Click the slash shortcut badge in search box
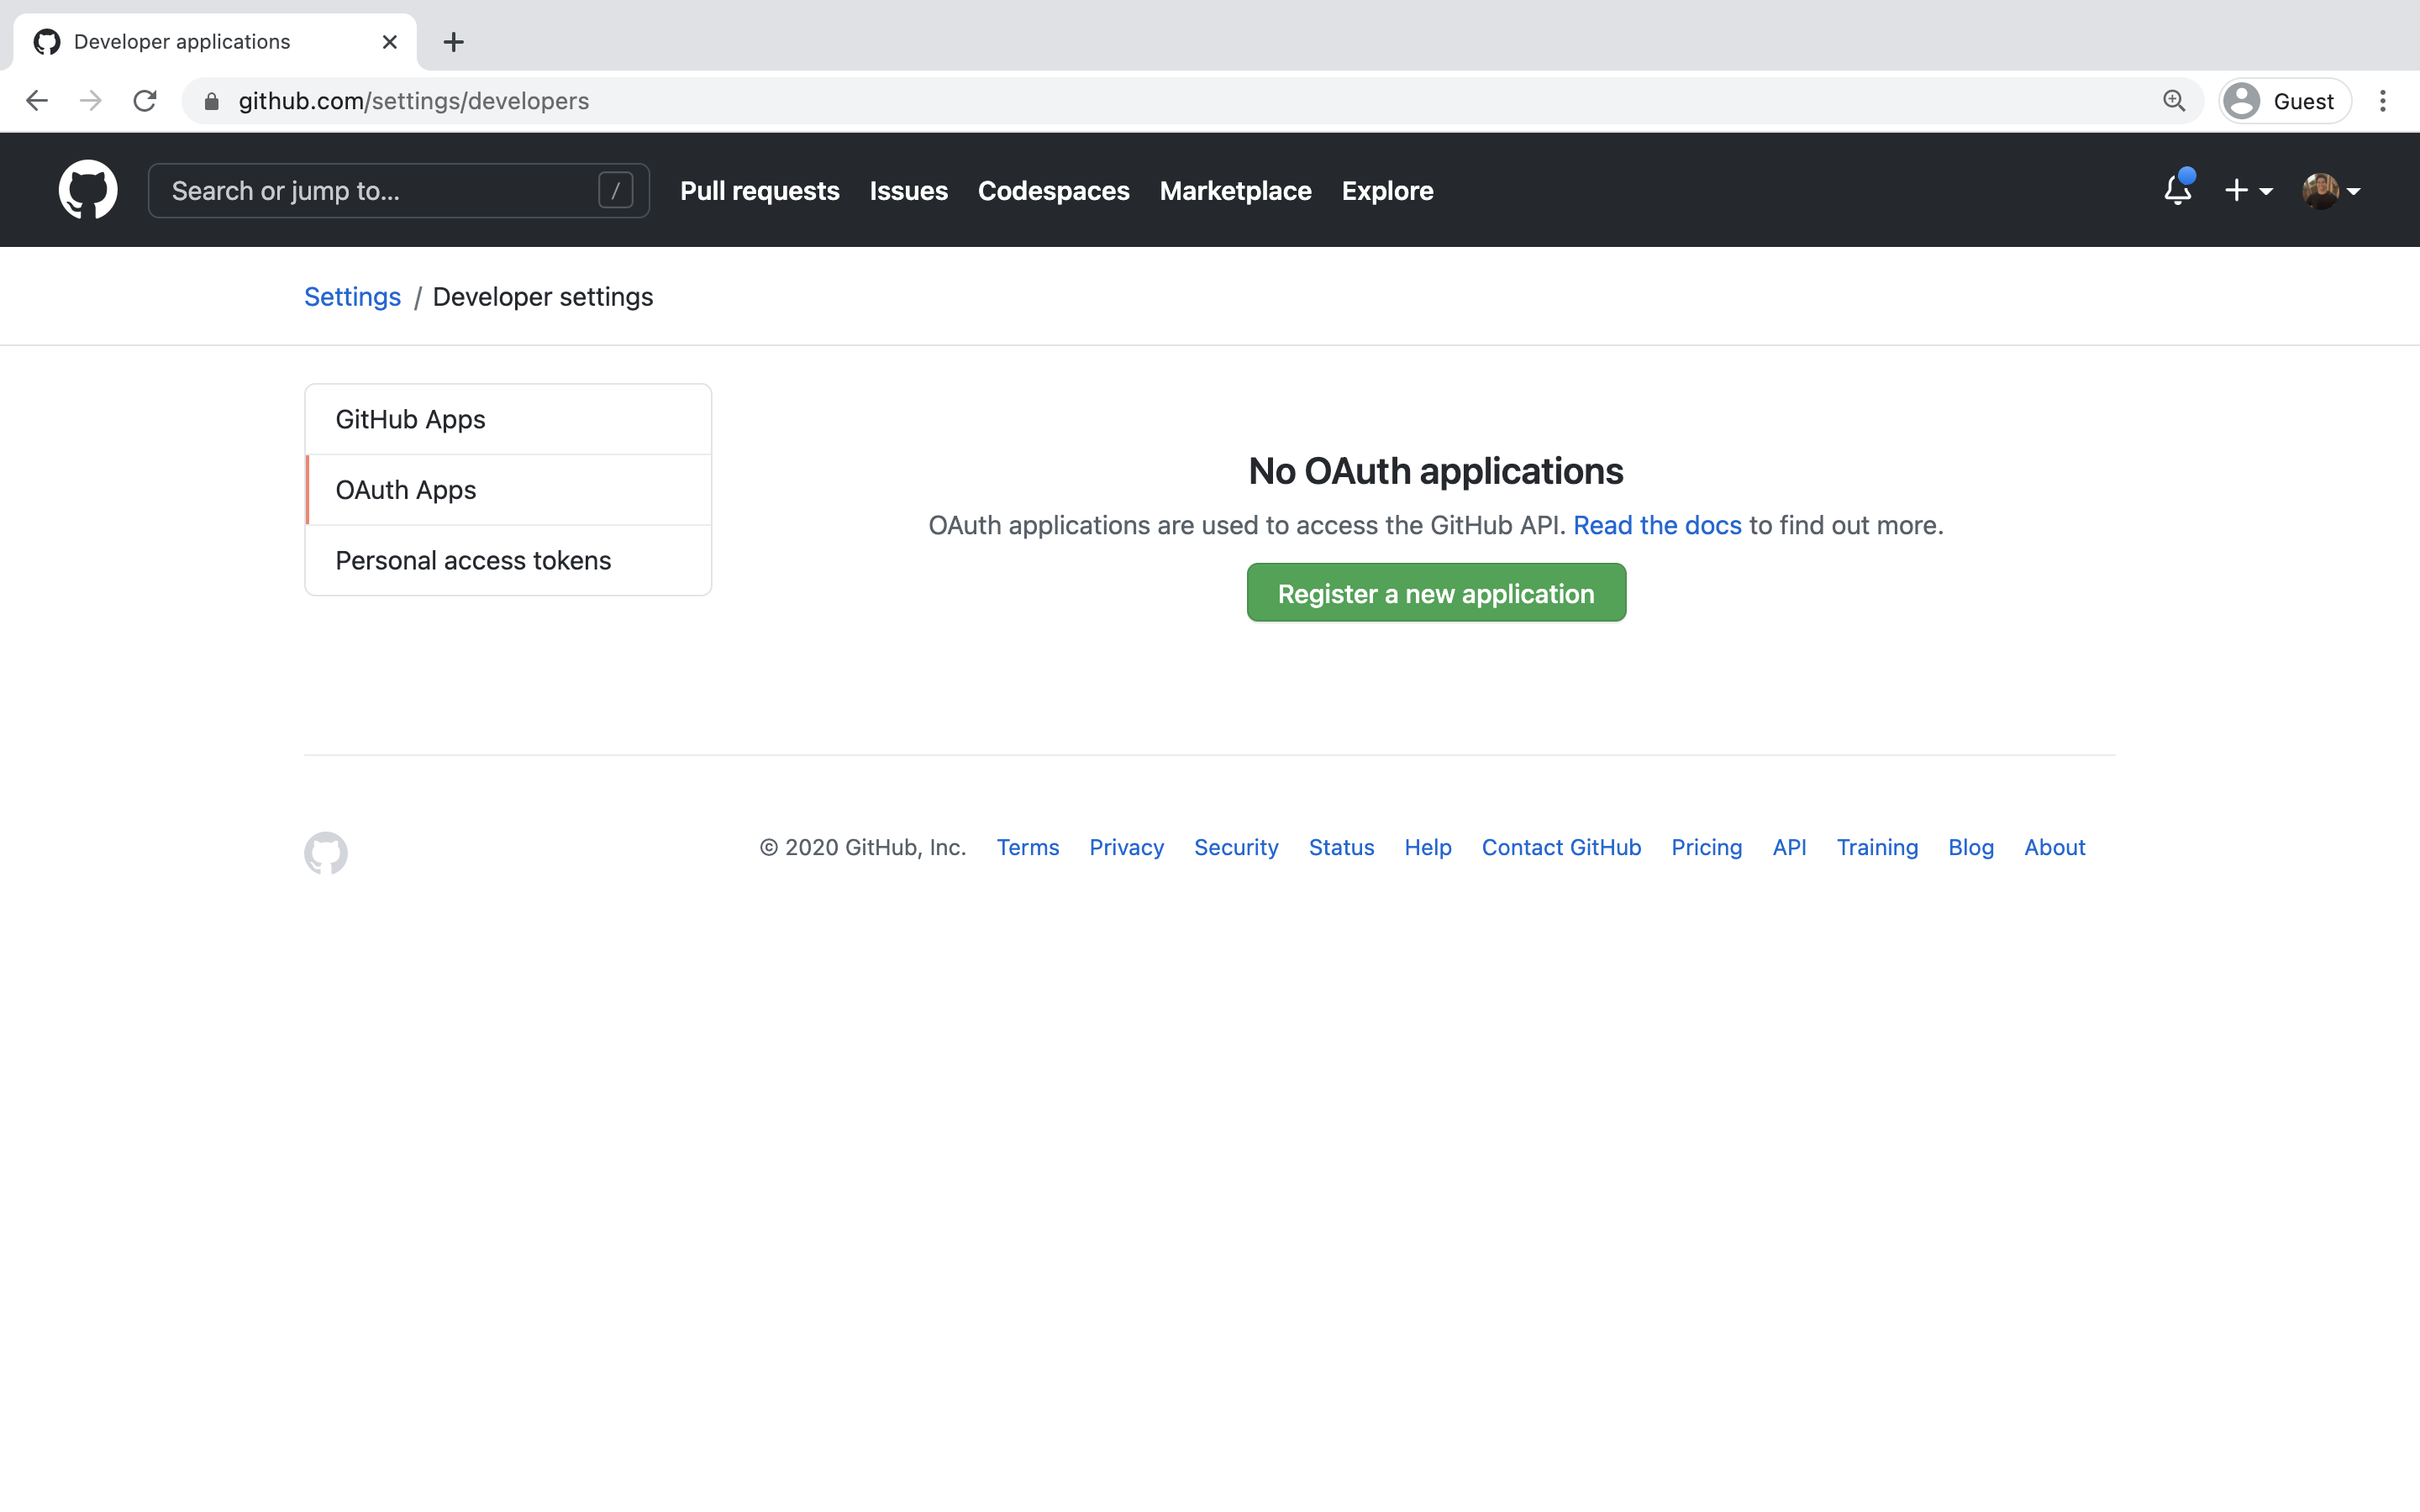 615,190
